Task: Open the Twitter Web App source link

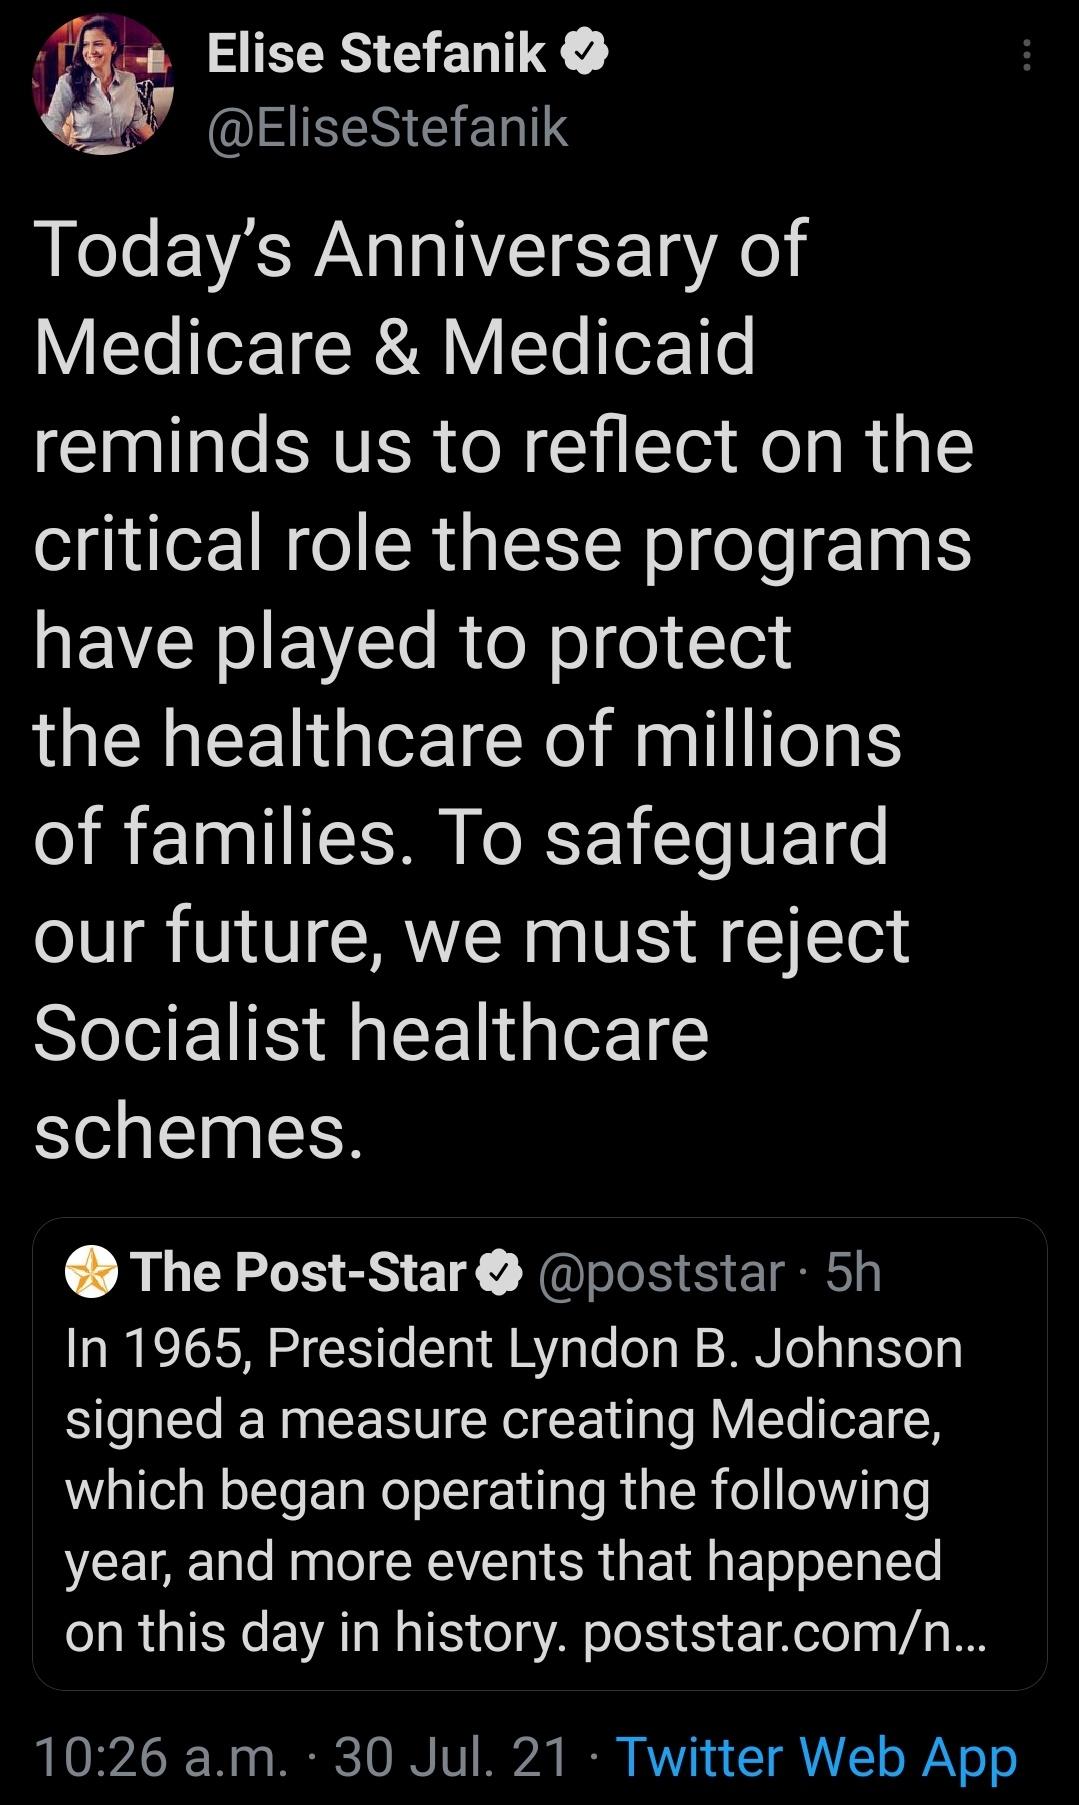Action: tap(816, 1757)
